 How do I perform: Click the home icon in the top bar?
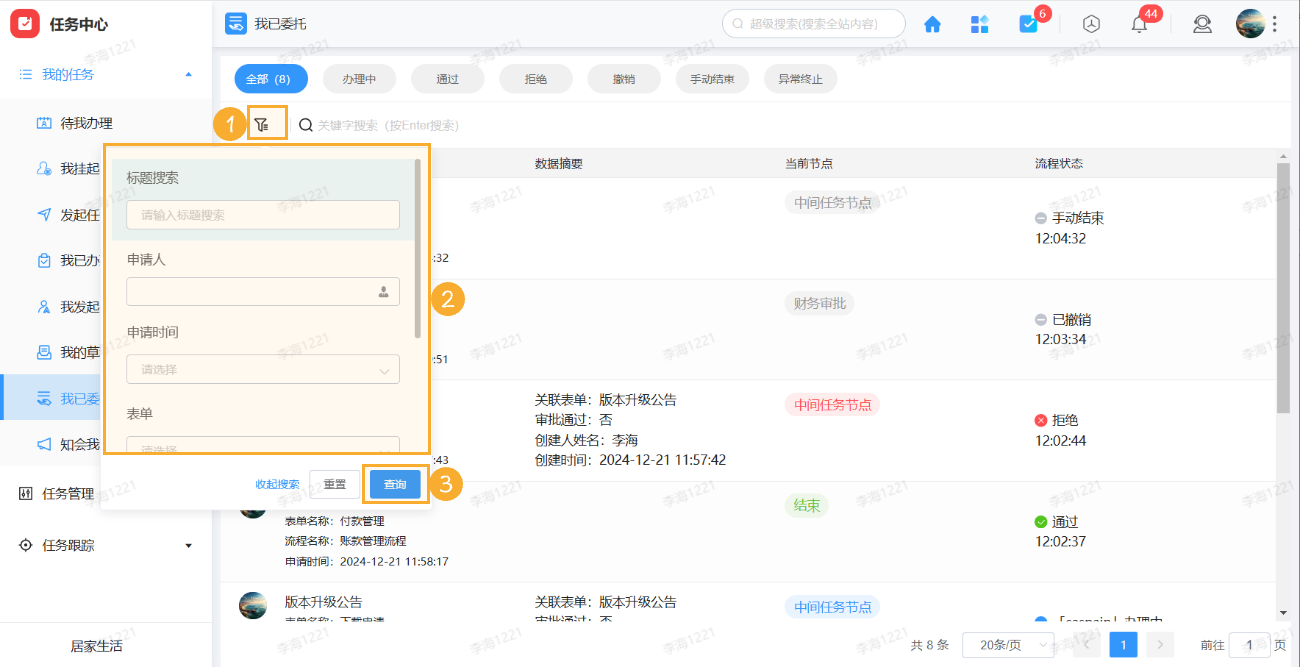click(x=932, y=23)
